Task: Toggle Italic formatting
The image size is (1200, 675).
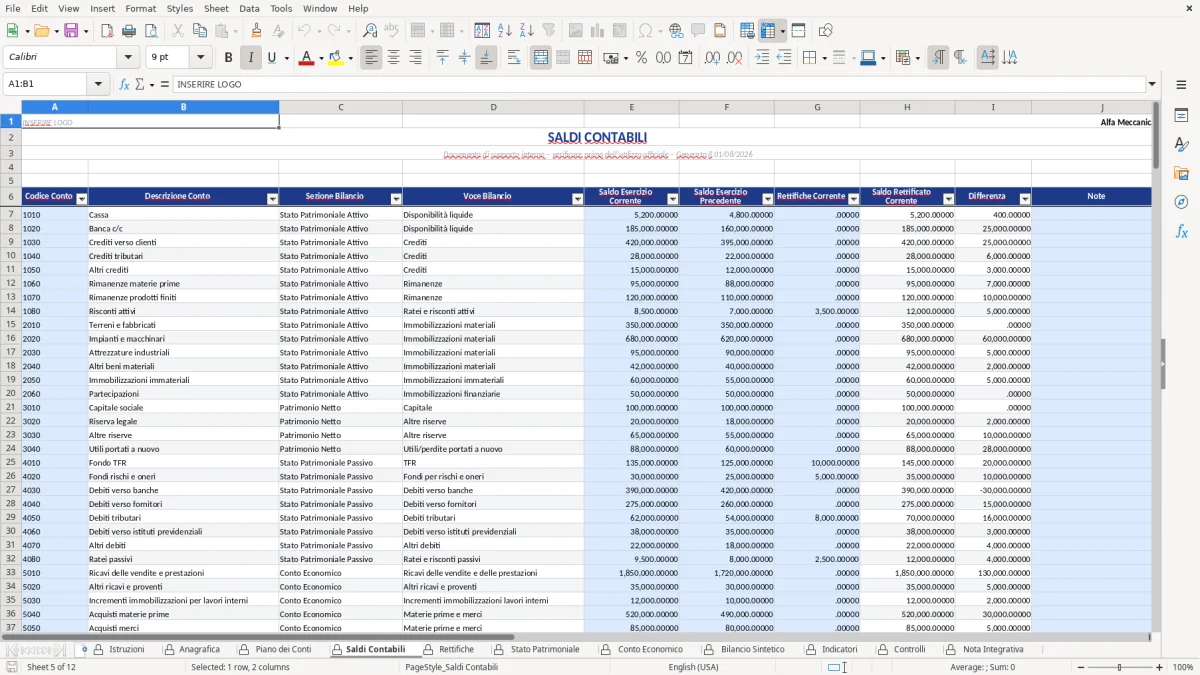Action: 251,58
